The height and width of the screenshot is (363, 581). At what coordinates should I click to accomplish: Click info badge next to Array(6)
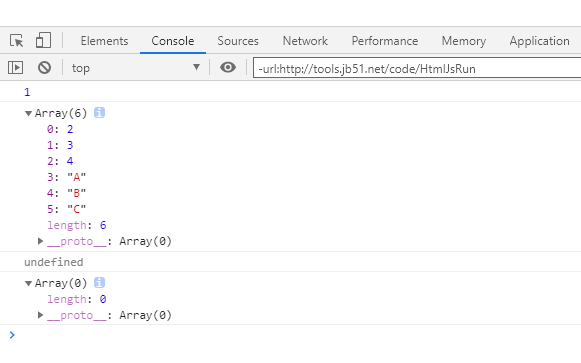point(99,113)
